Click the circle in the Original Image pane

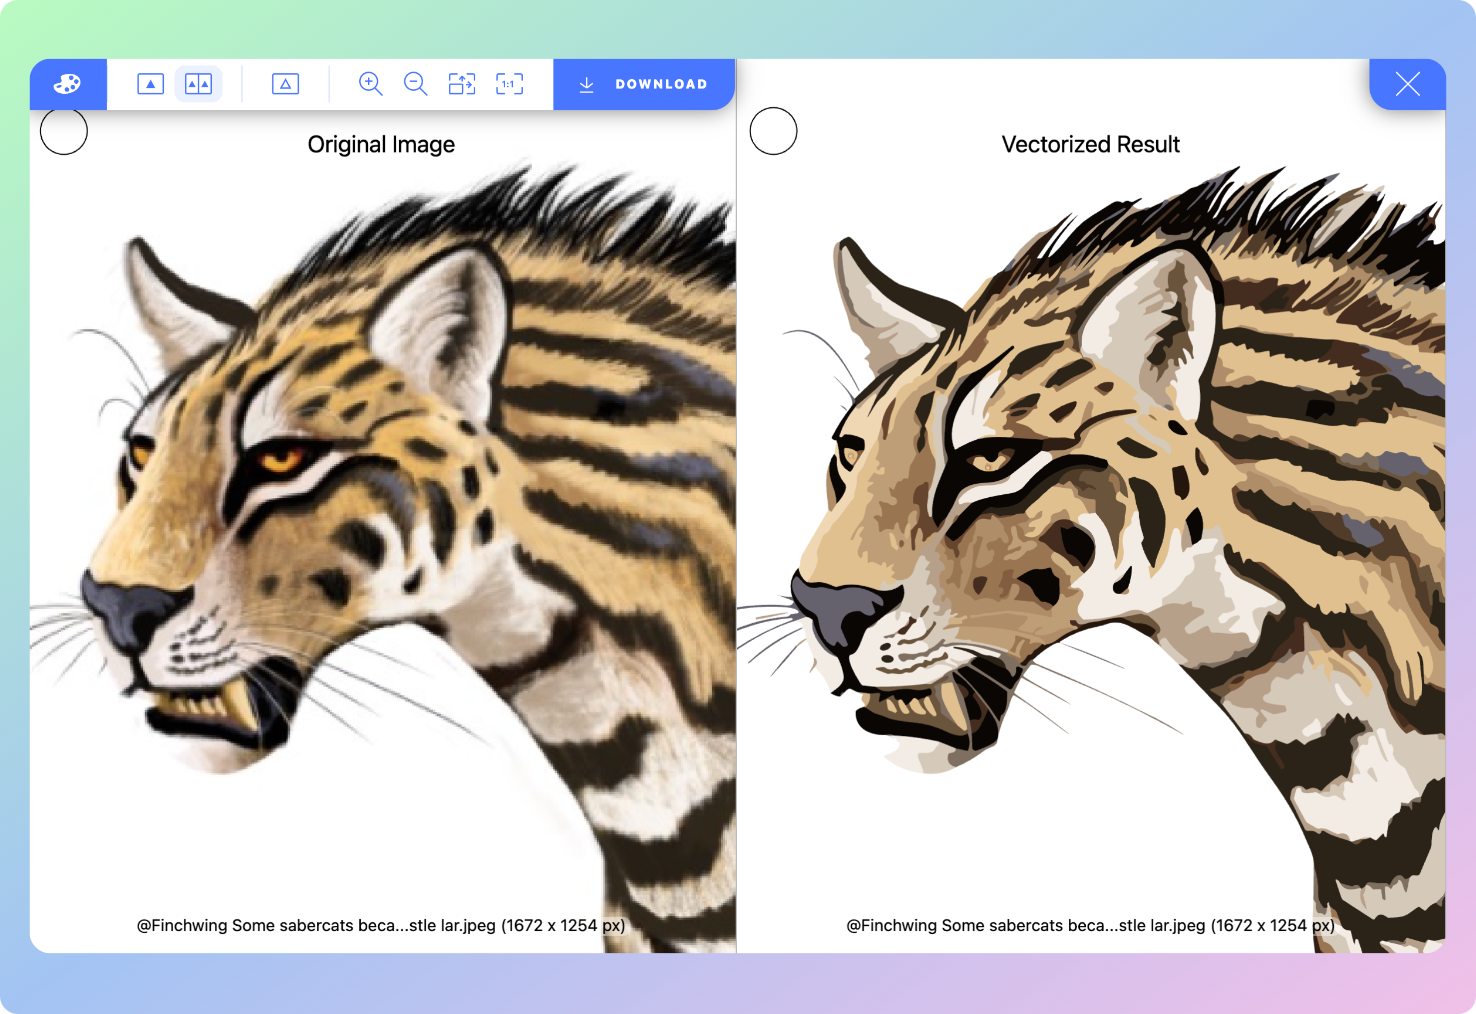tap(64, 131)
